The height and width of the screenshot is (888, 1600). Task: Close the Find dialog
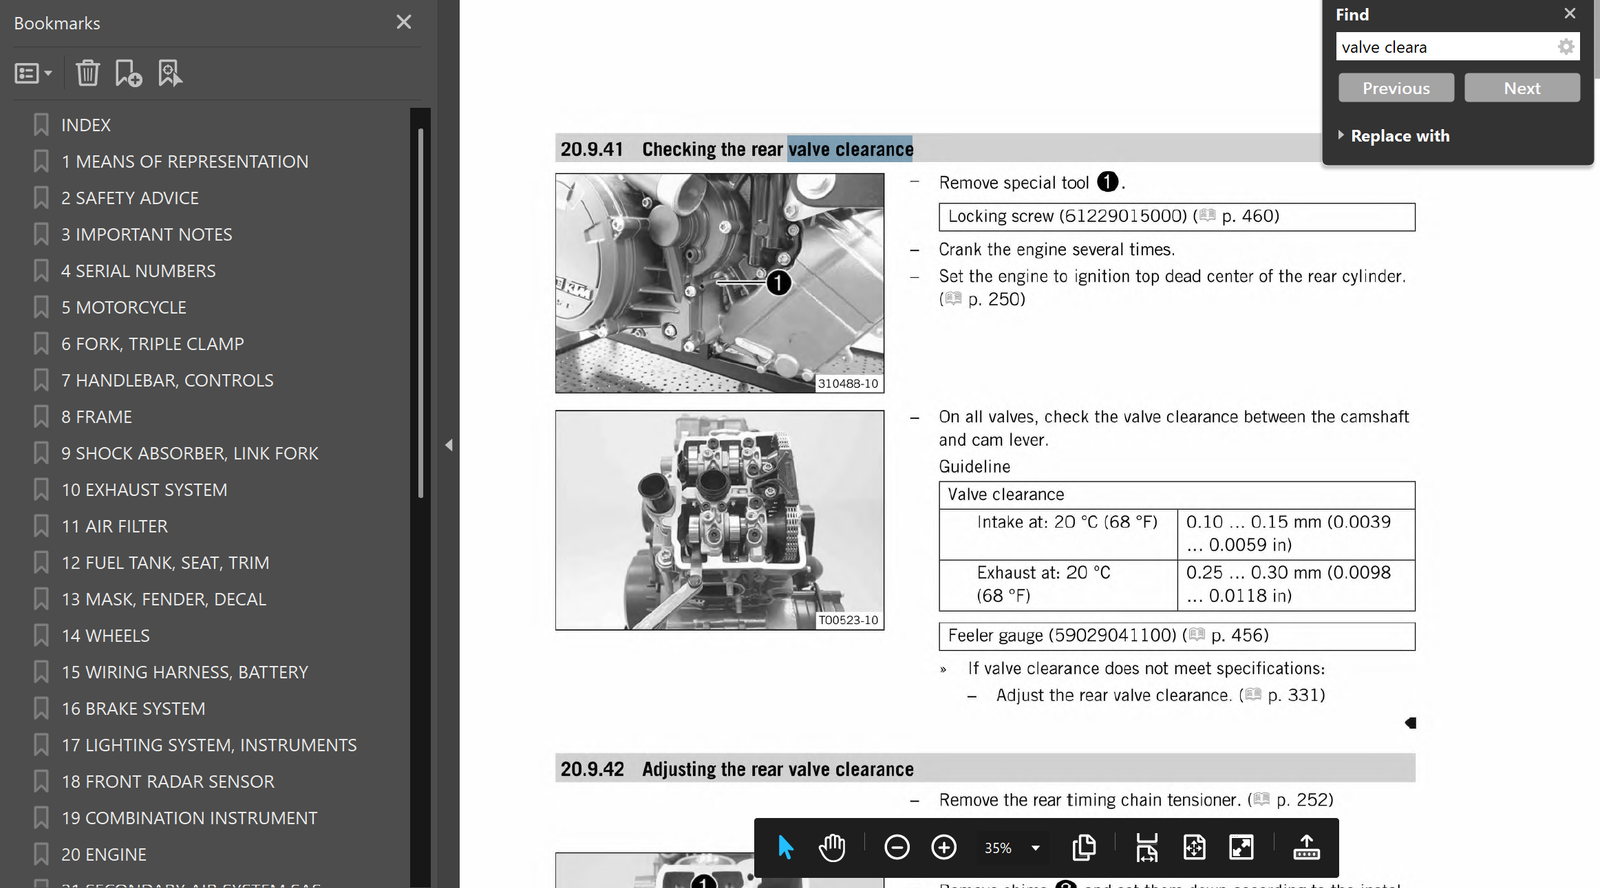(x=1570, y=13)
